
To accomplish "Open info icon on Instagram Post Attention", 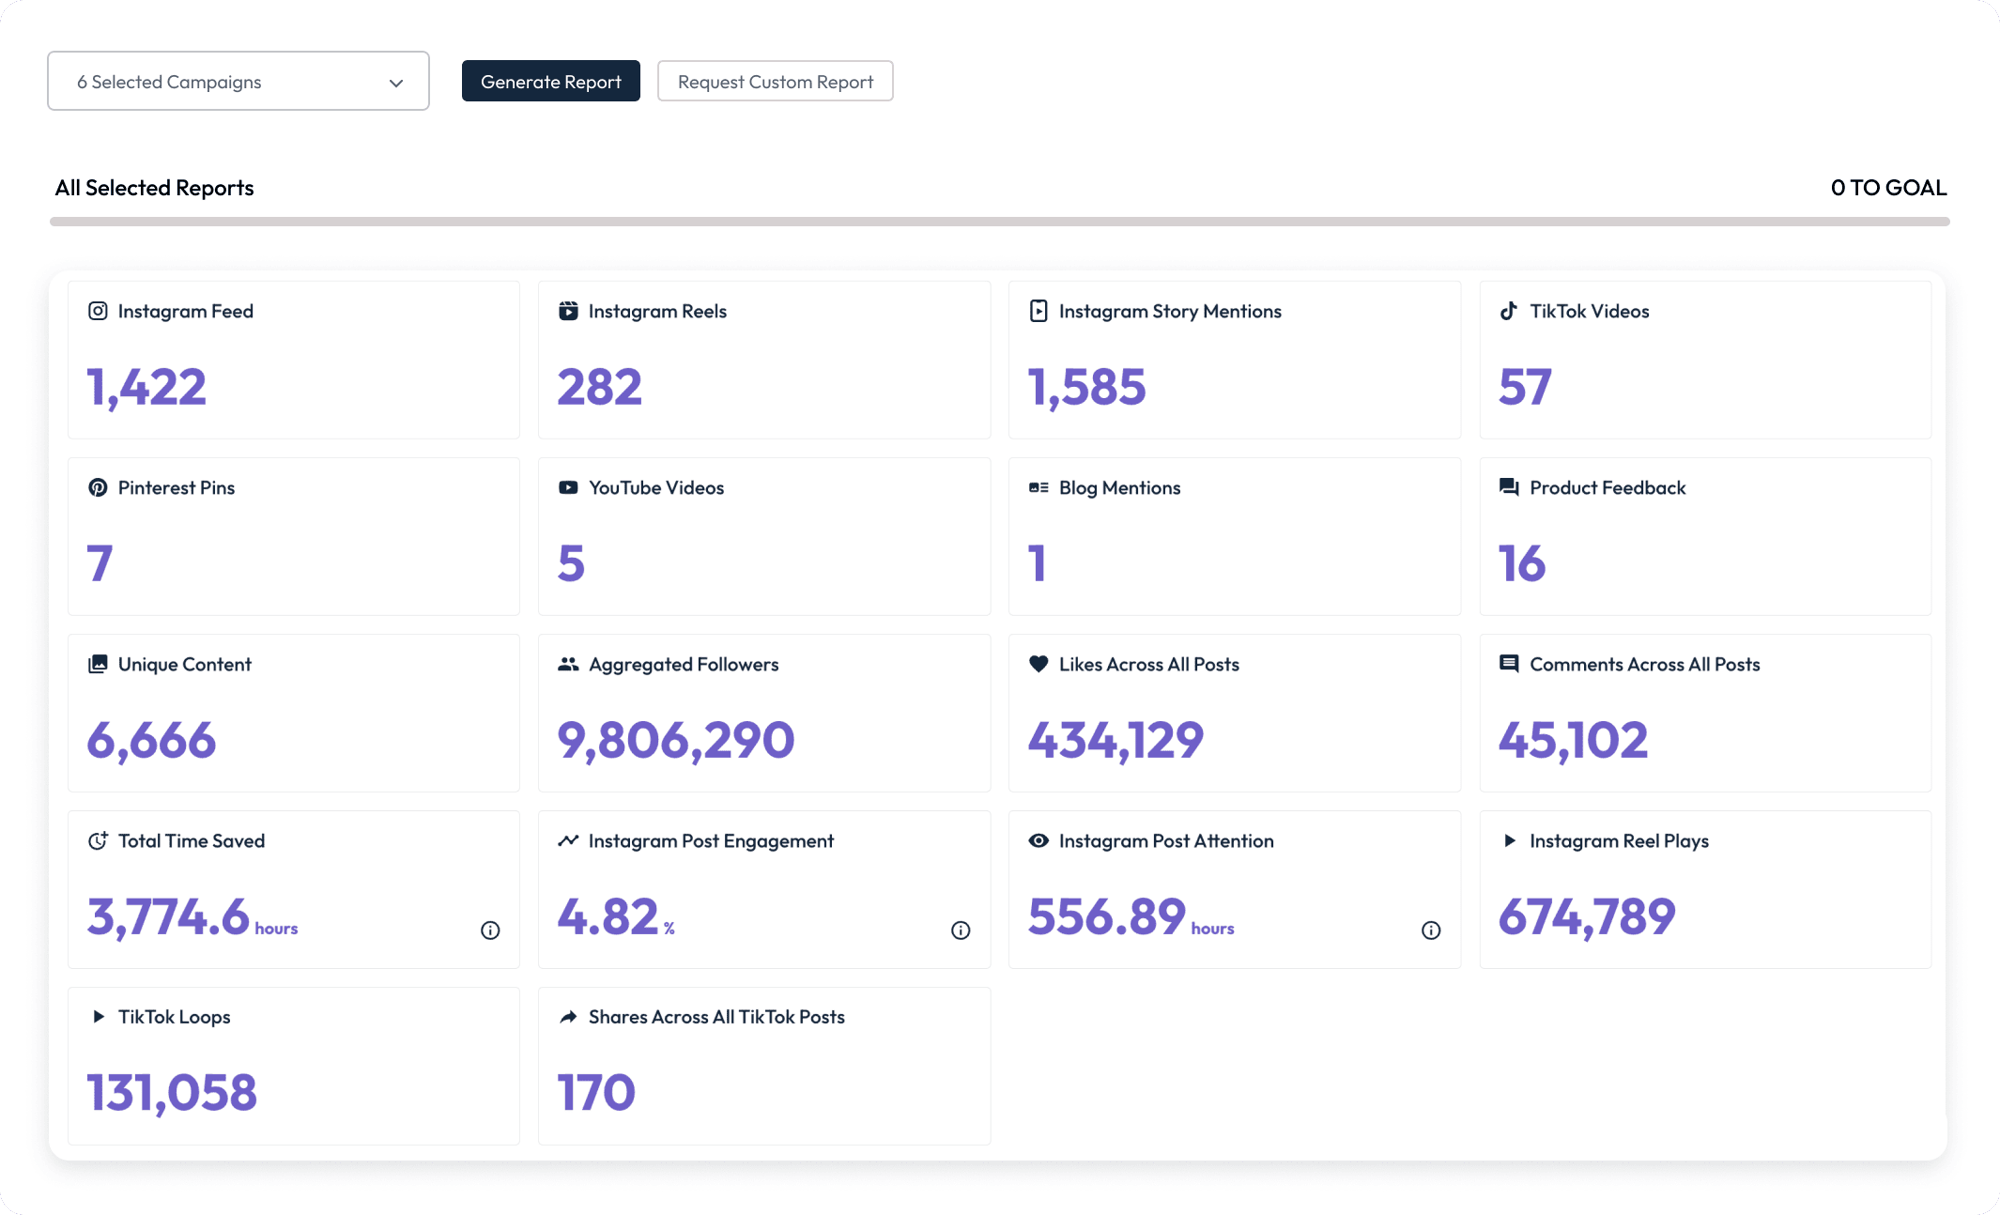I will tap(1431, 930).
